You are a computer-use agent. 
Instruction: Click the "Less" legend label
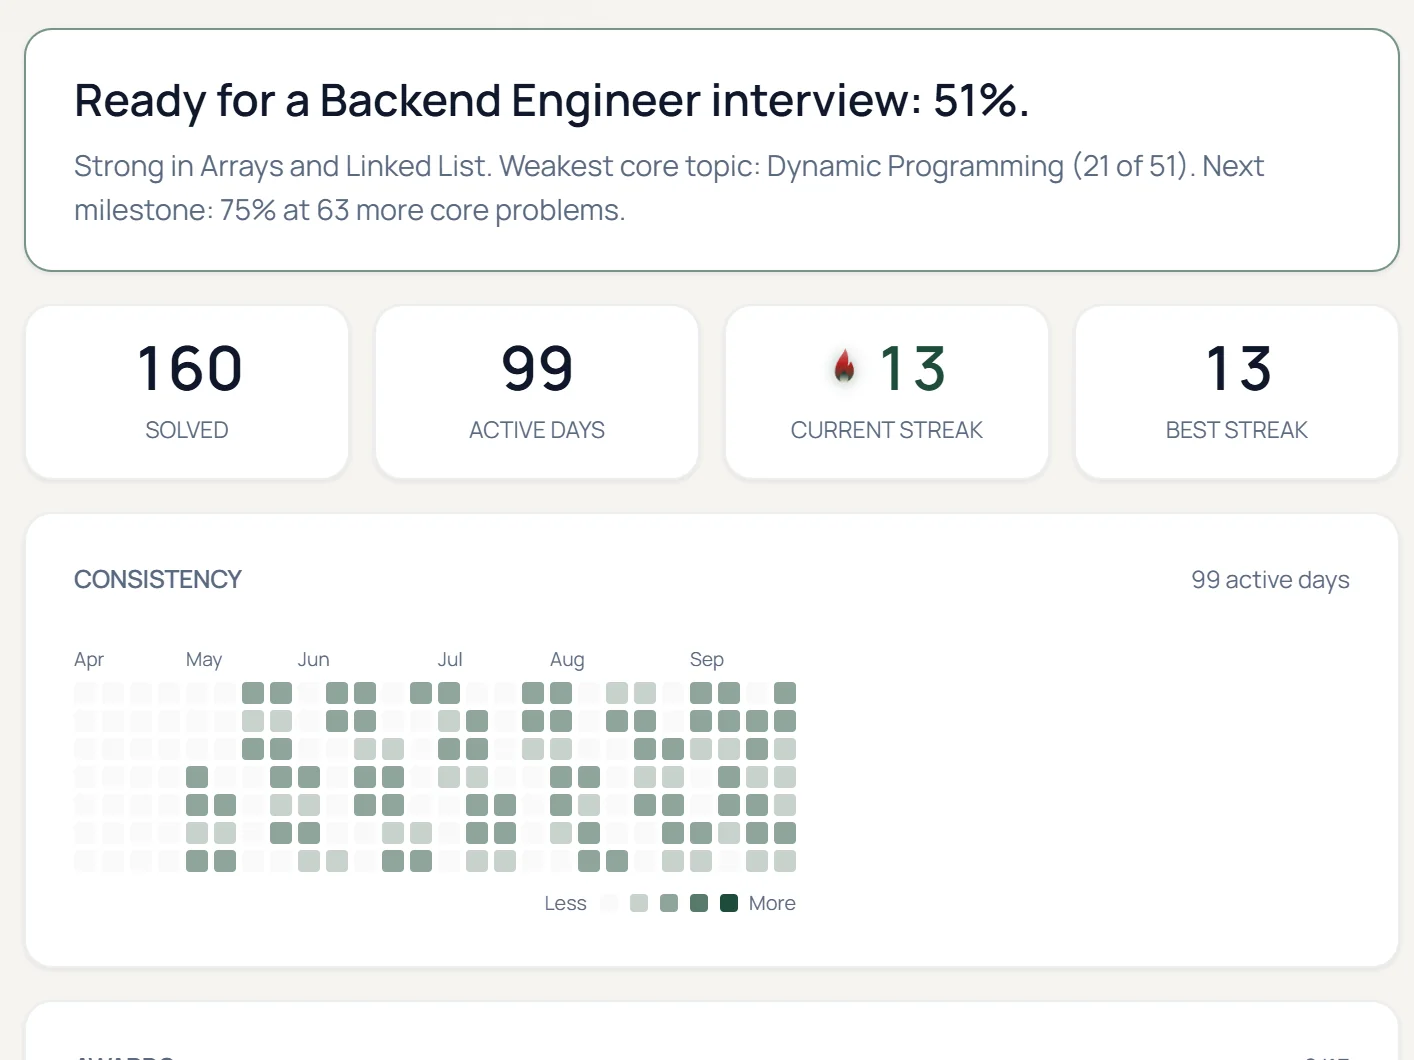point(565,903)
